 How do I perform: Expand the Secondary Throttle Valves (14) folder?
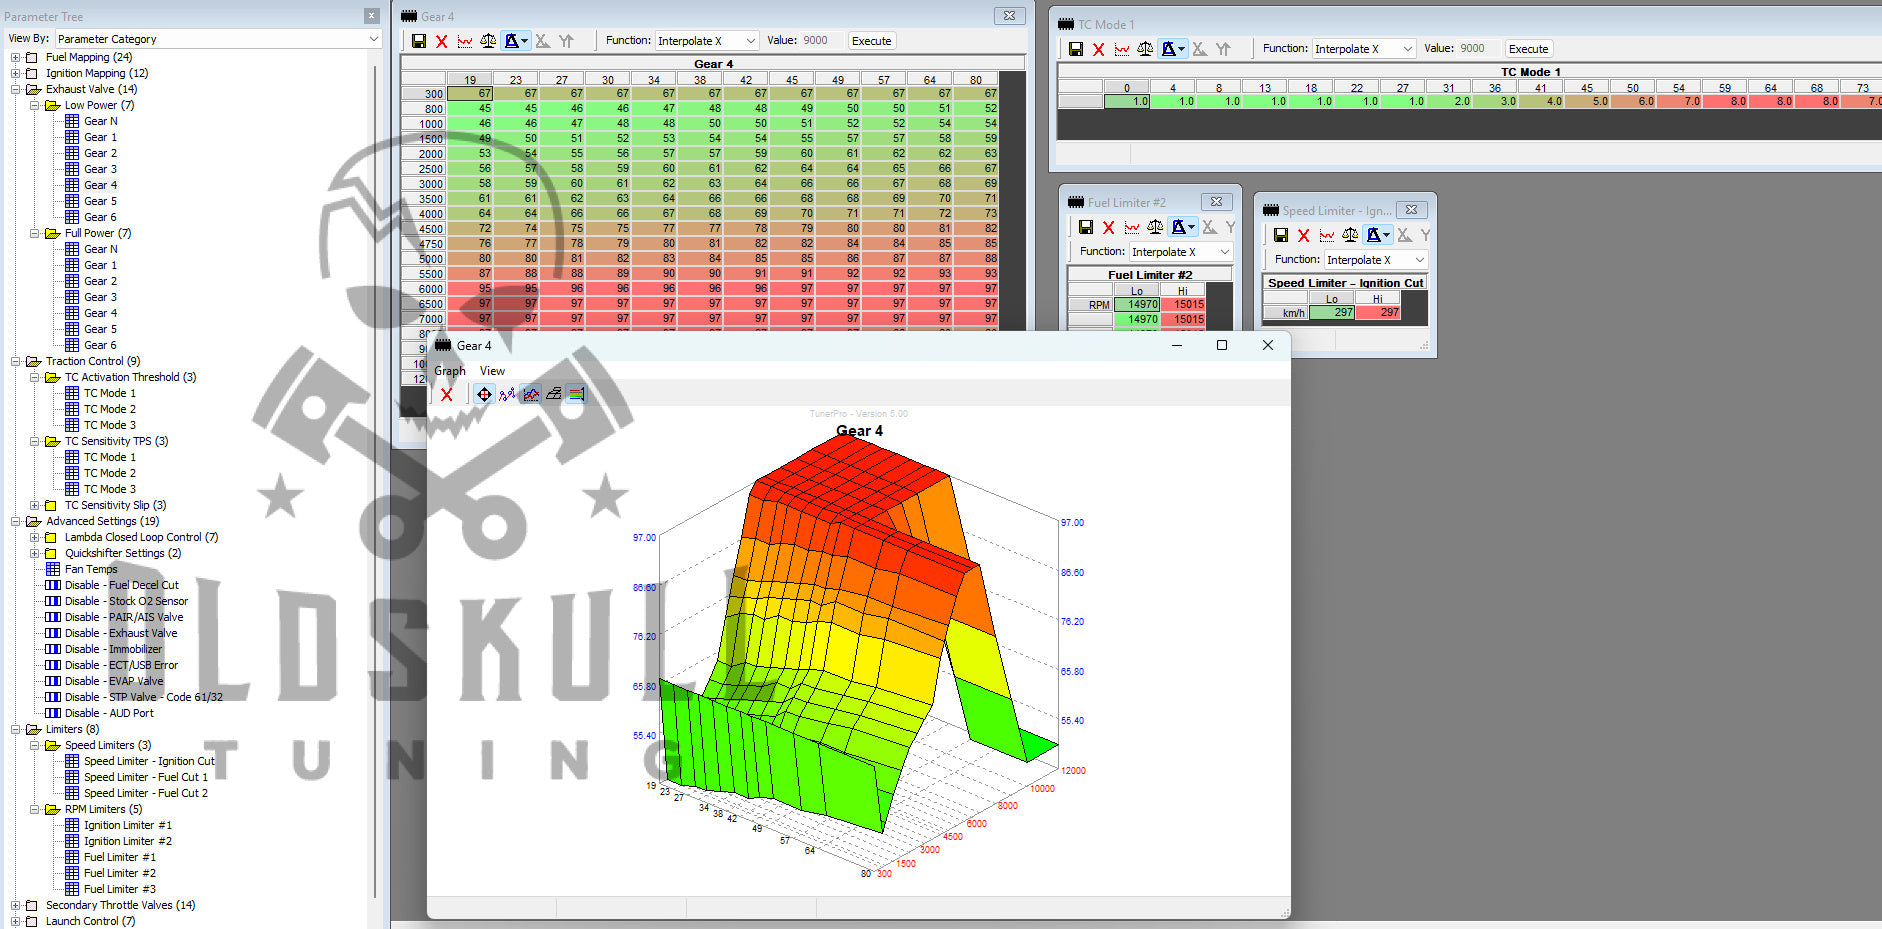(x=15, y=905)
